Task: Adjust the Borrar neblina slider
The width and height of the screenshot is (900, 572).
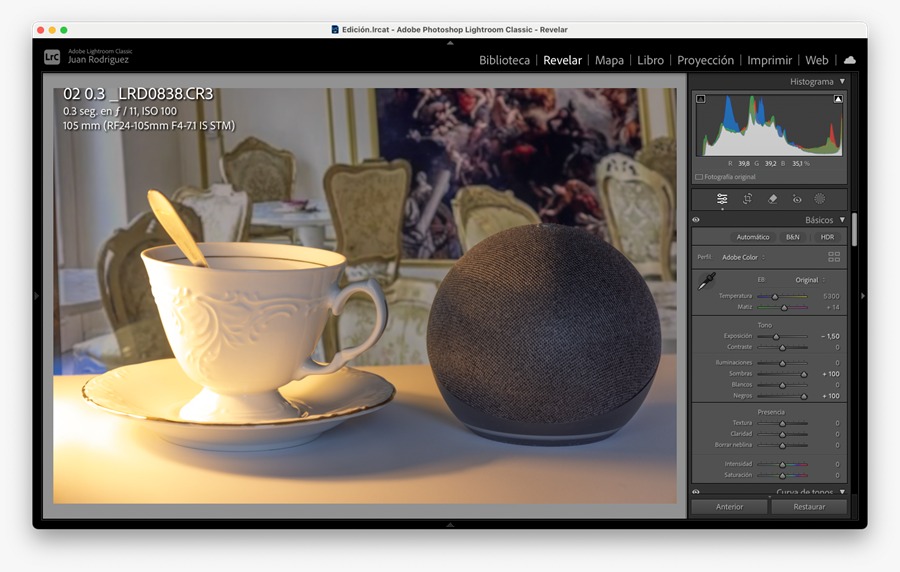Action: coord(782,445)
